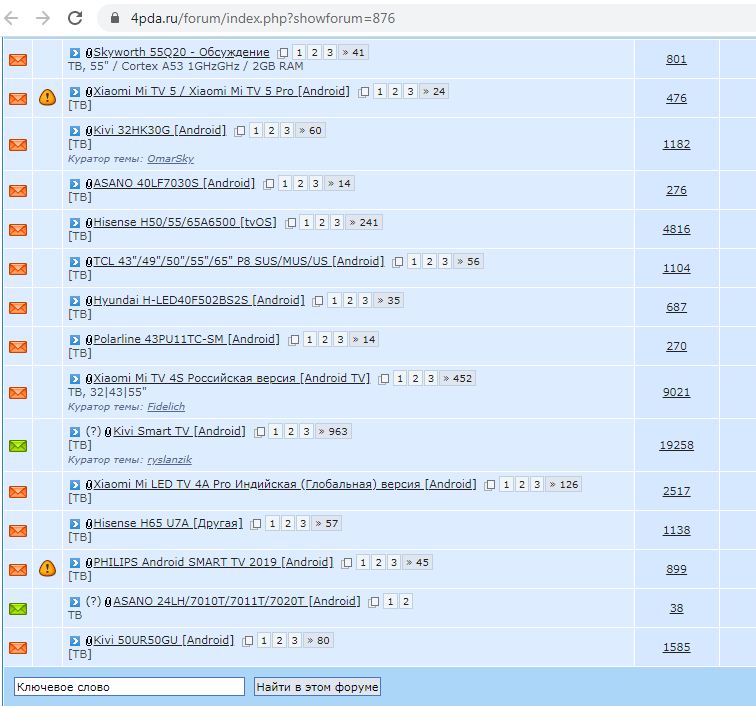Jump to newest post in Hisense H65 U7A topic
This screenshot has width=756, height=706.
click(x=75, y=524)
